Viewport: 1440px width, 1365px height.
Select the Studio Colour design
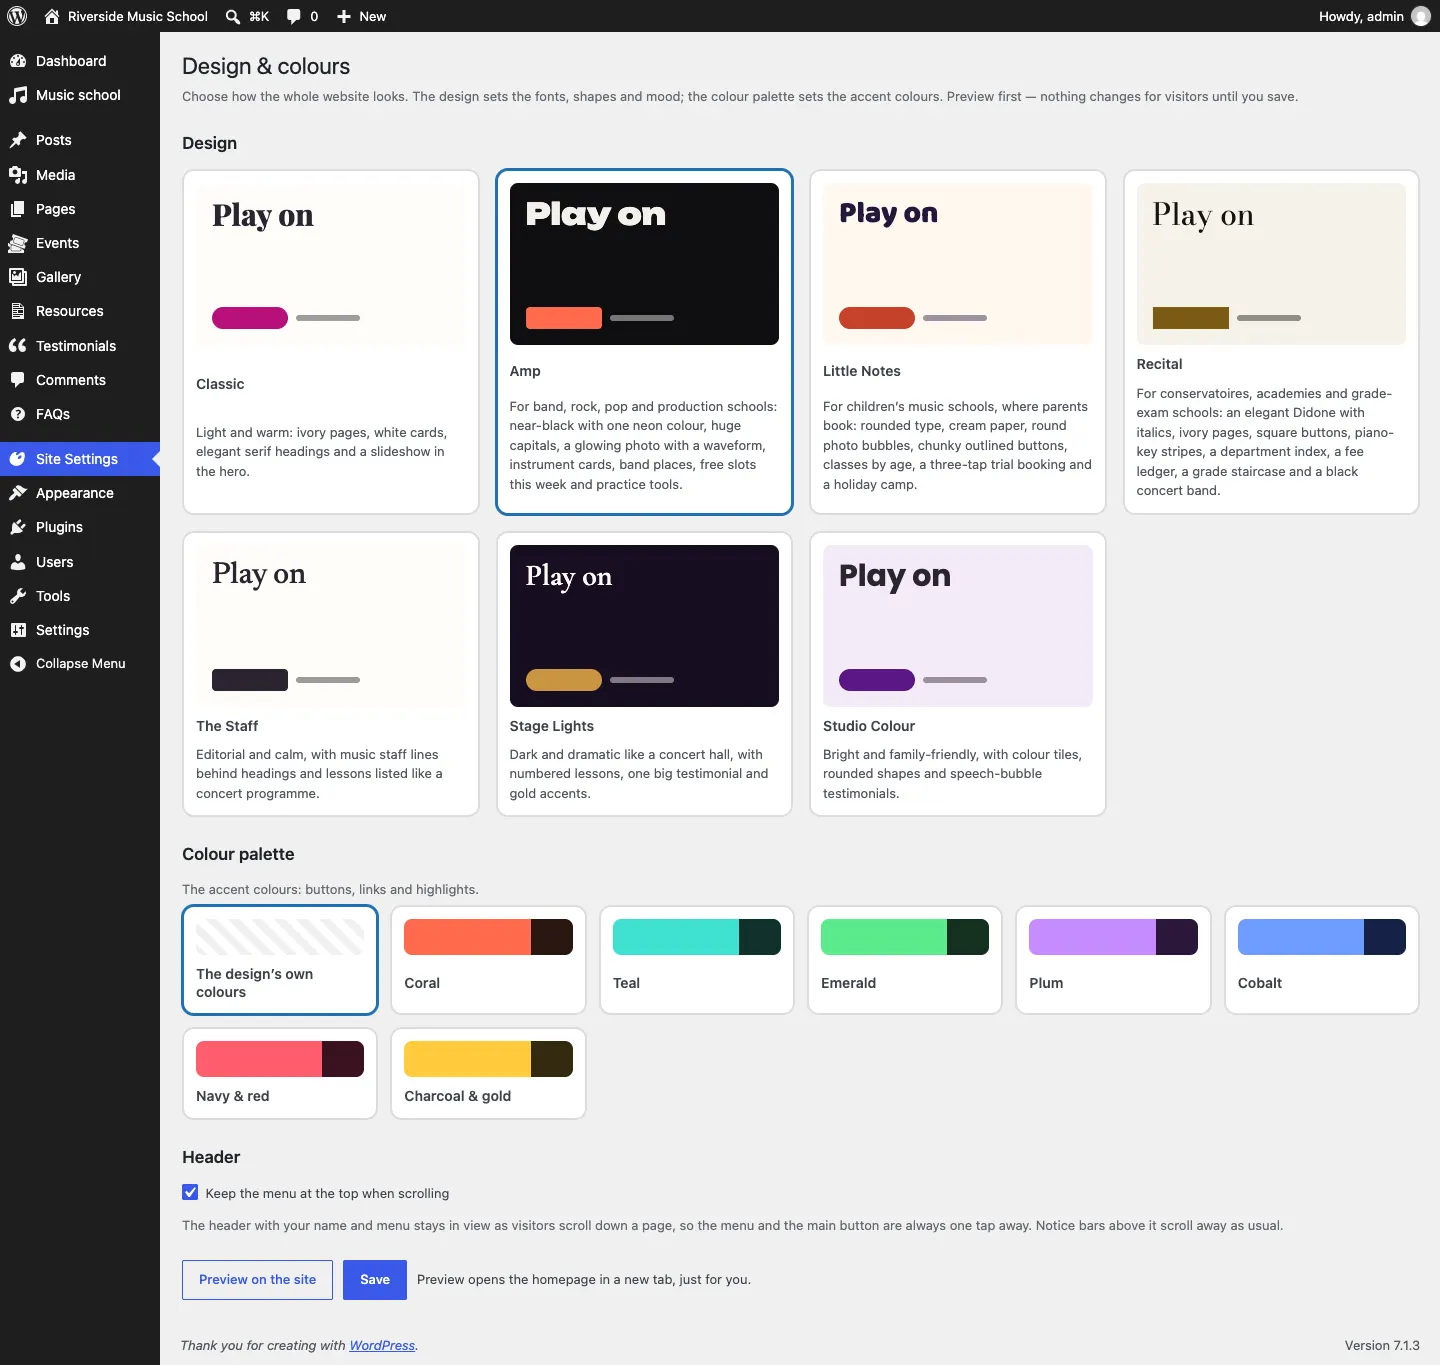(x=958, y=674)
